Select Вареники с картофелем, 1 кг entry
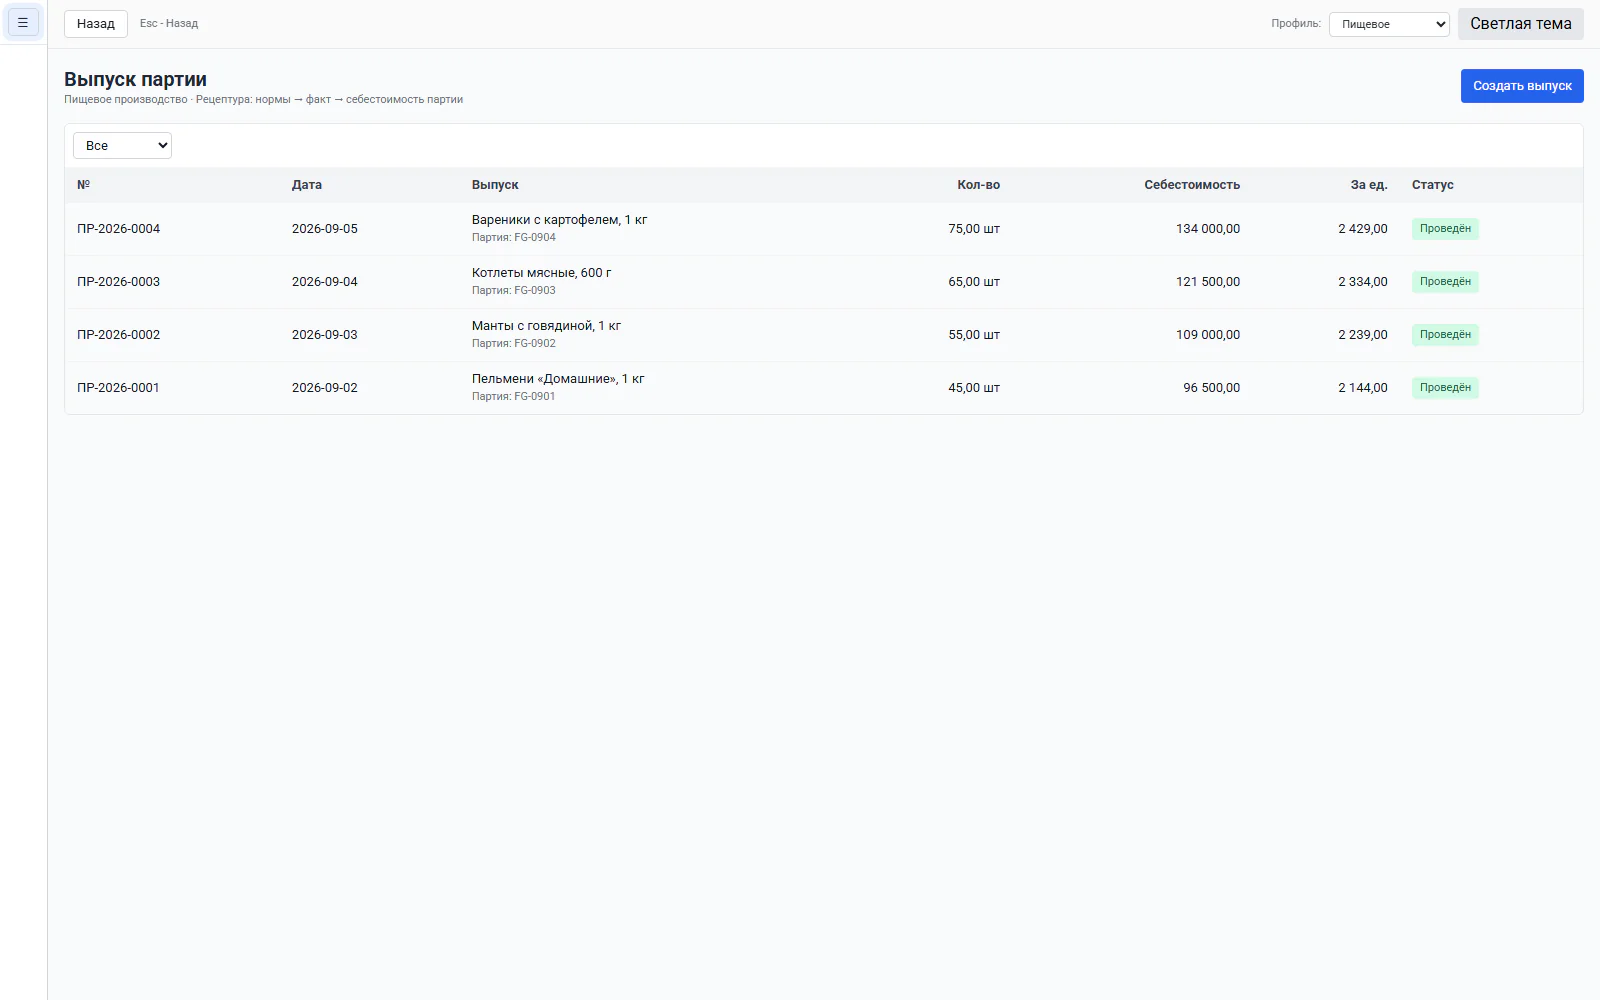1600x1000 pixels. click(559, 220)
